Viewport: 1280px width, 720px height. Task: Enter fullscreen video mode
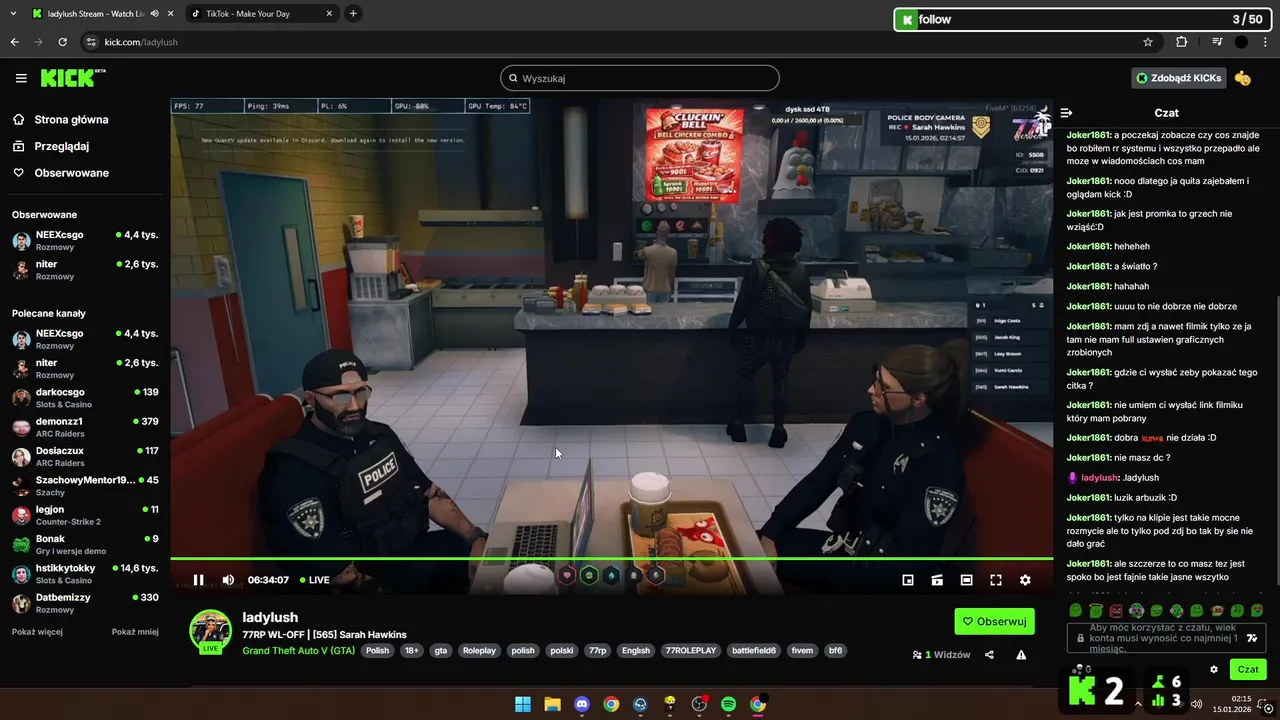[996, 580]
